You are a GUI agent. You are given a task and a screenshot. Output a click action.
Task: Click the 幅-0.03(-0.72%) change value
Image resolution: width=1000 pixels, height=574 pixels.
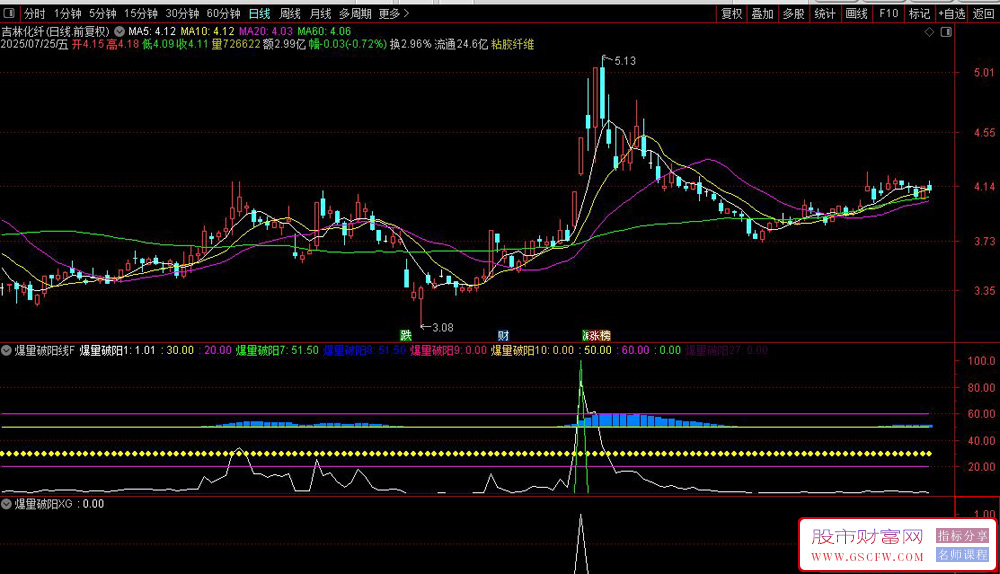tap(348, 44)
